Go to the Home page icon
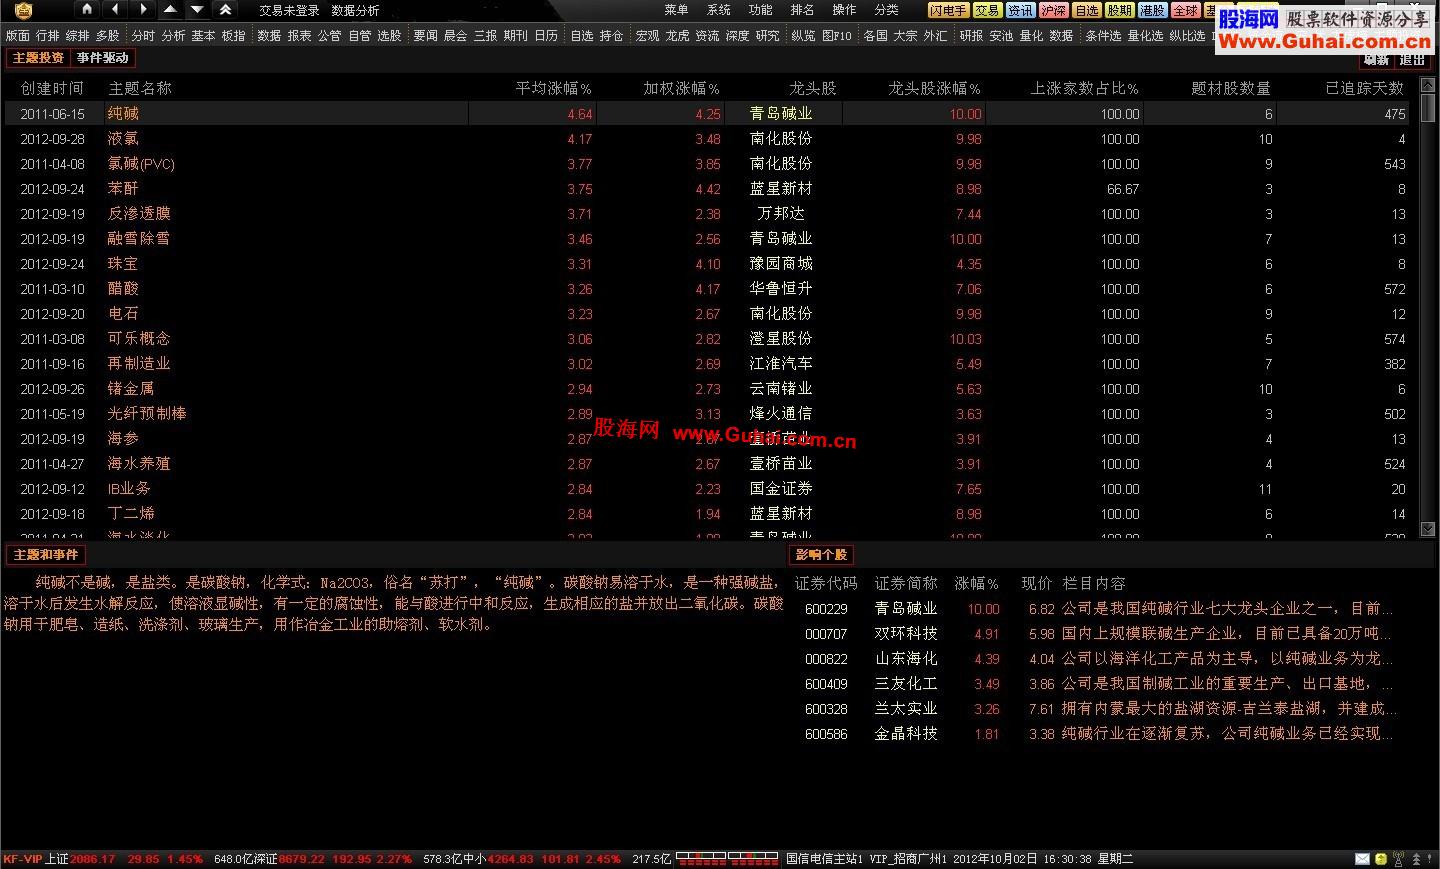This screenshot has height=869, width=1440. click(87, 10)
